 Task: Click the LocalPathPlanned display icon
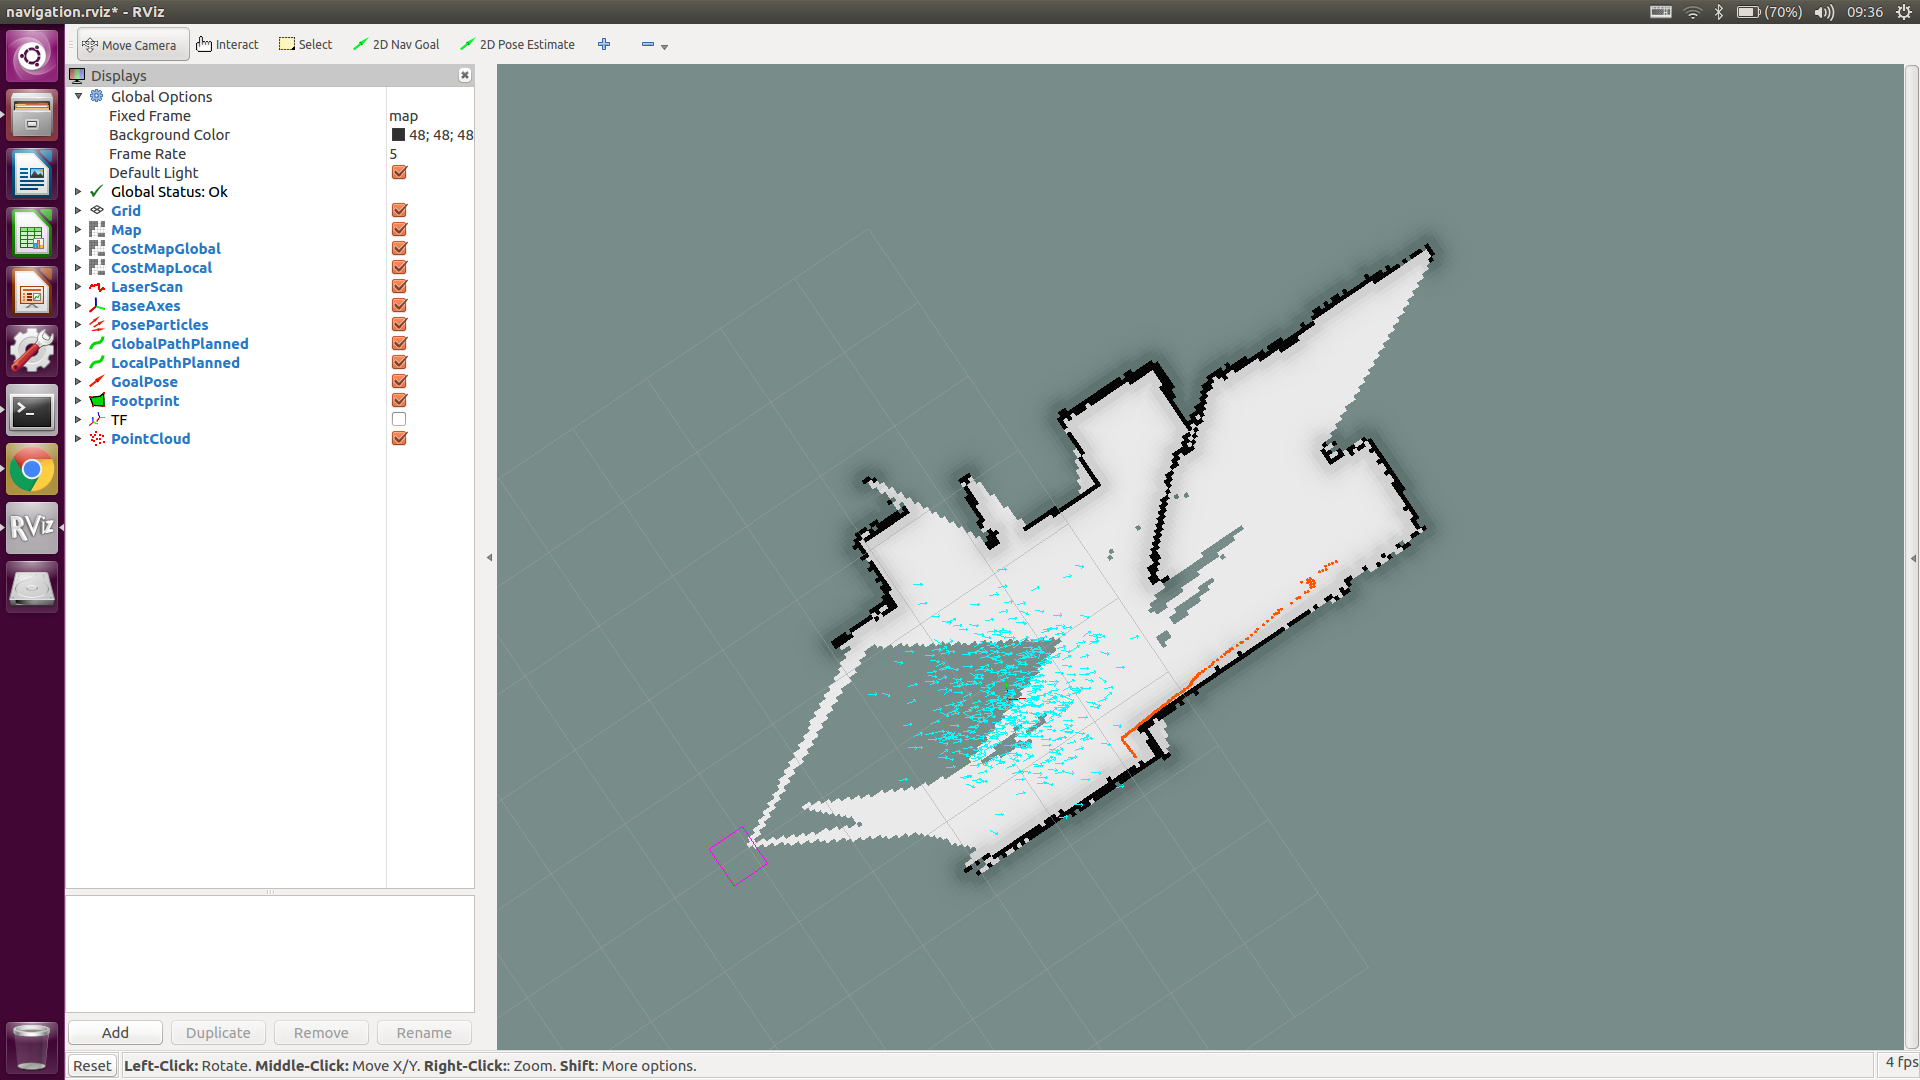(97, 362)
